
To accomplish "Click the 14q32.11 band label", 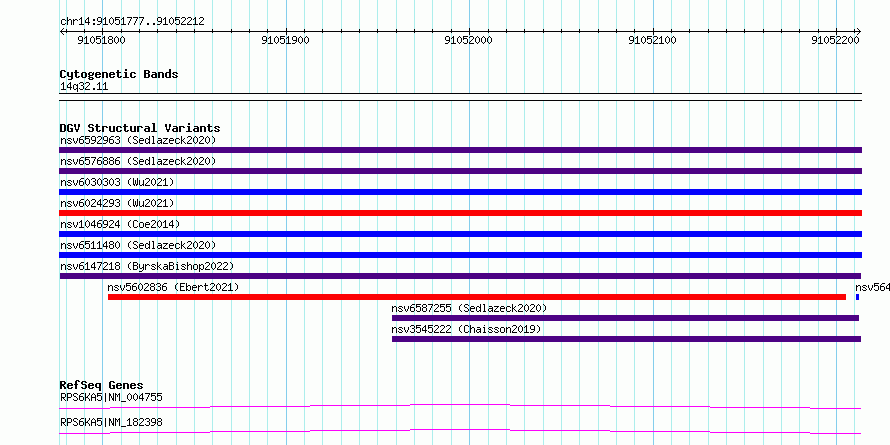I will pos(84,87).
